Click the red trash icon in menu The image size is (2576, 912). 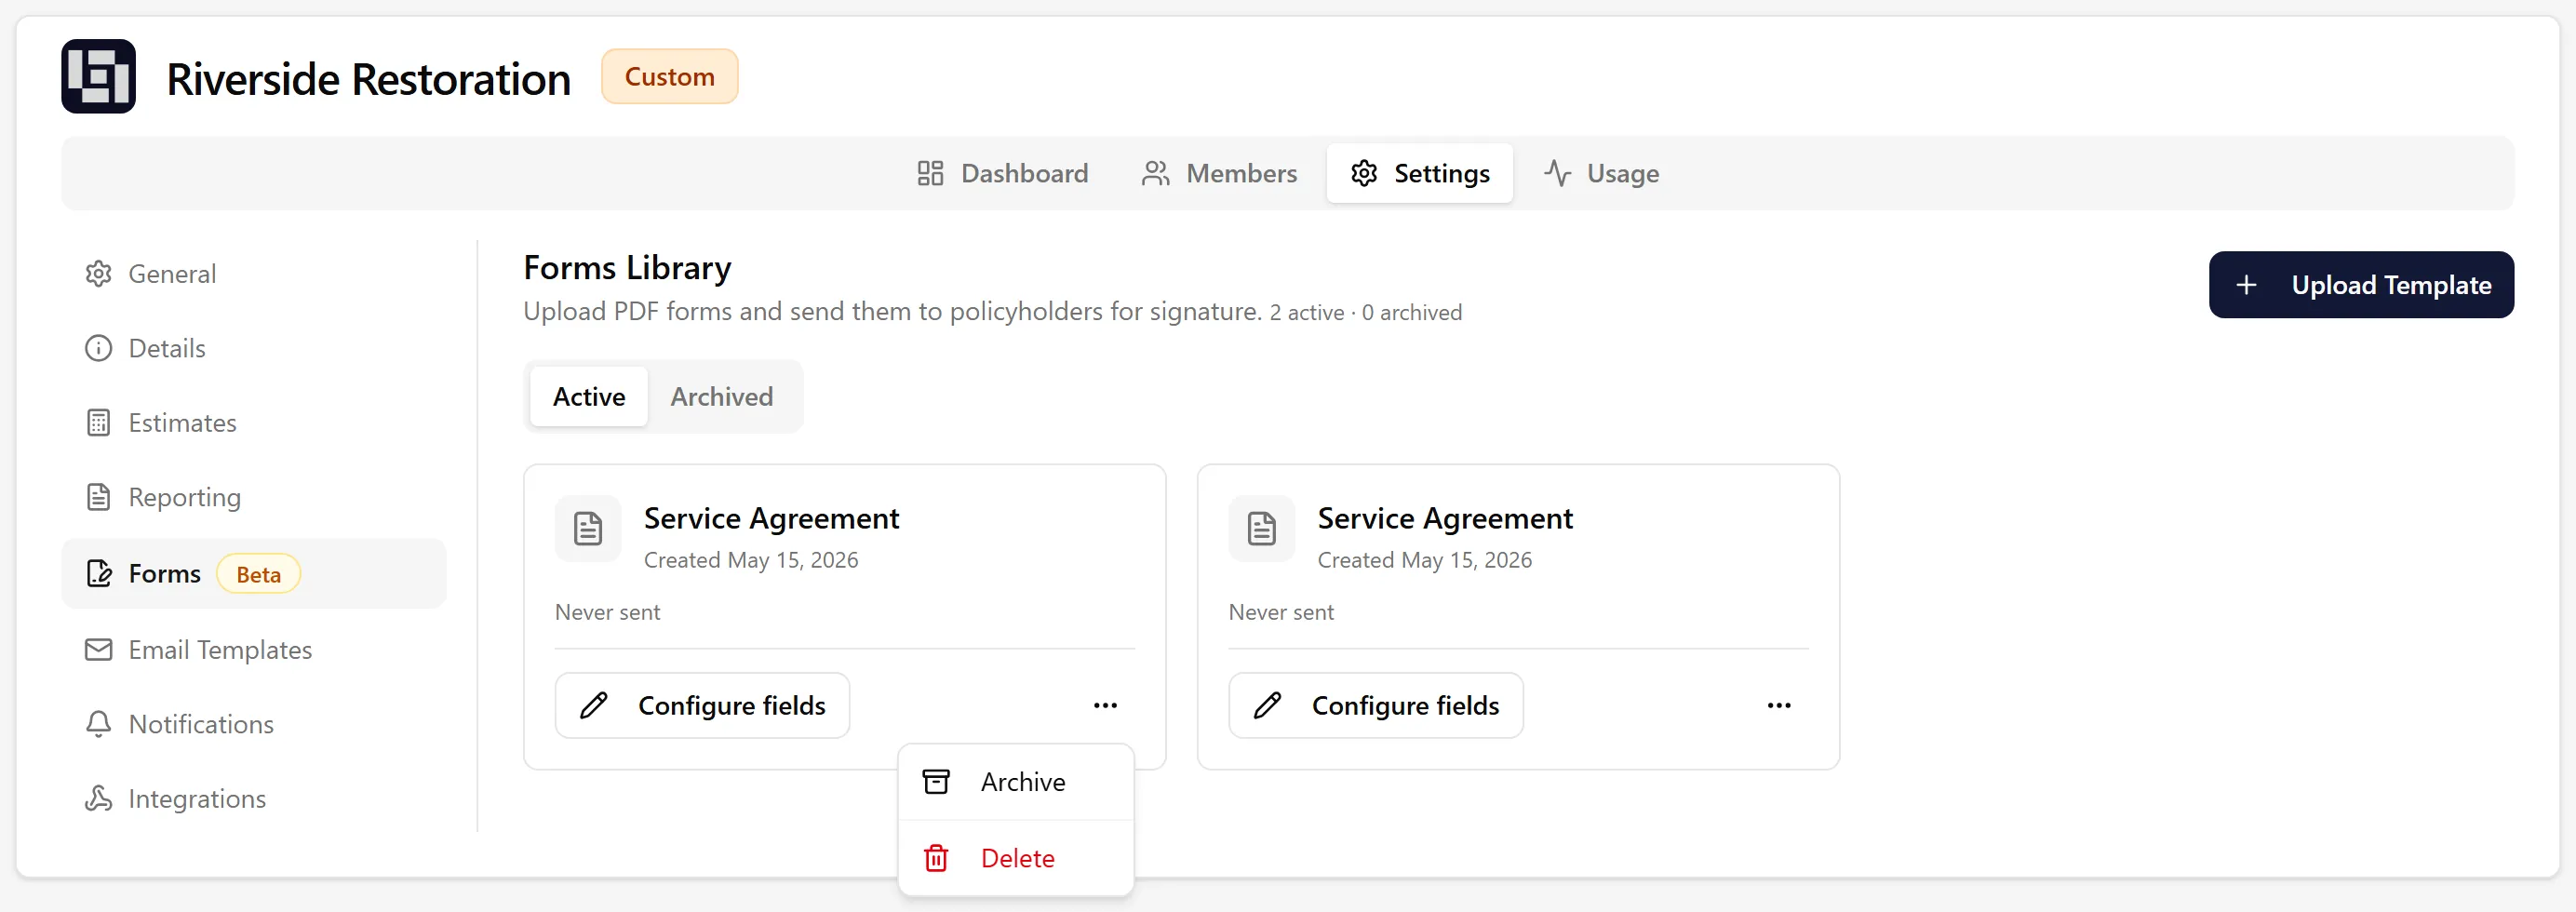(x=936, y=859)
